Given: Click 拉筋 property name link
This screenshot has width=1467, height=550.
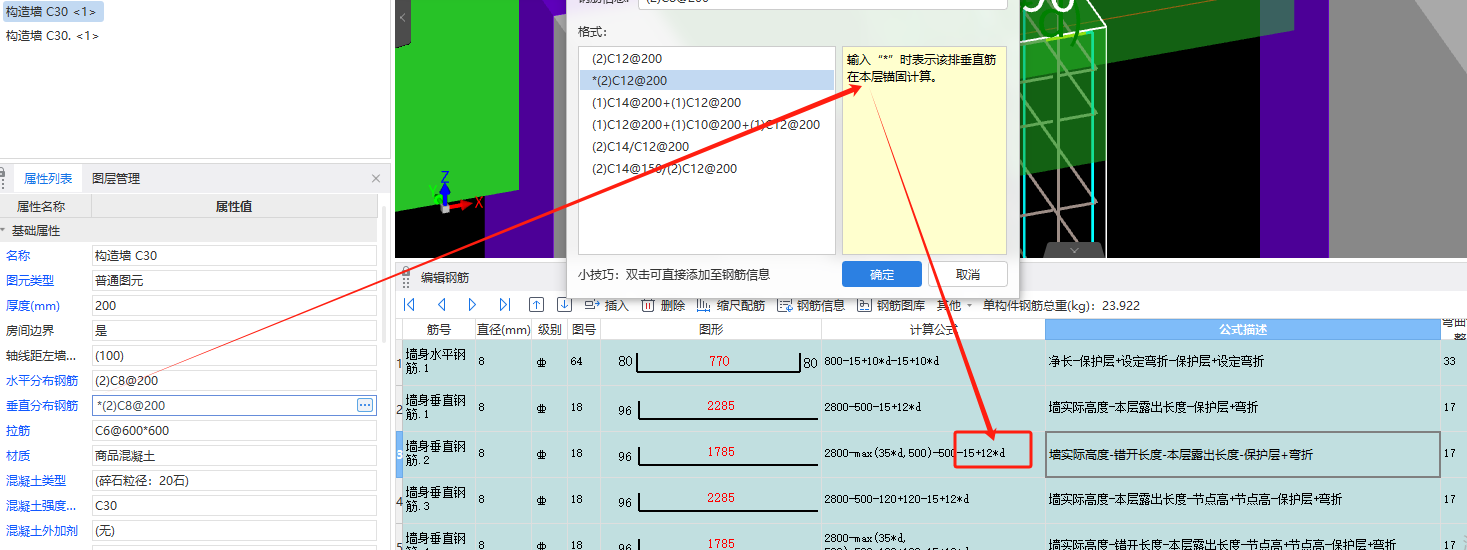Looking at the screenshot, I should coord(18,431).
